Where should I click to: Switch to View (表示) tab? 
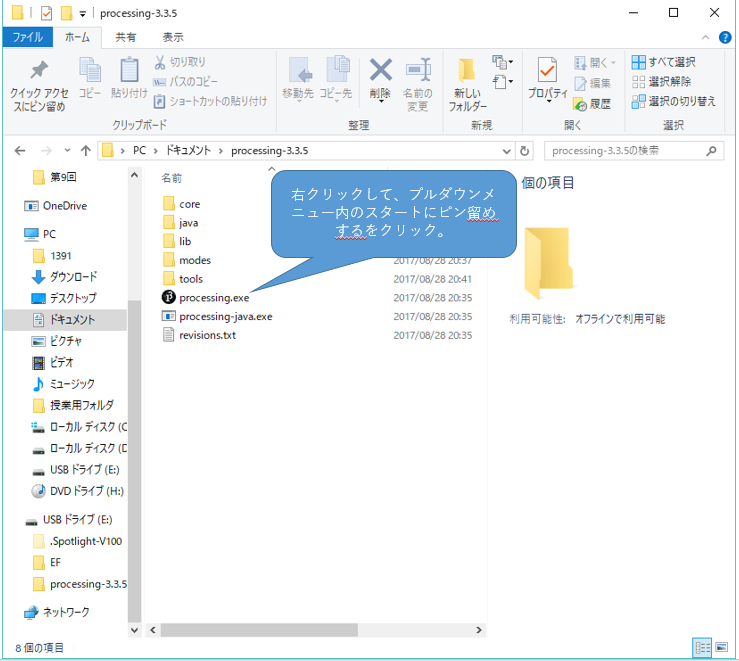(x=173, y=37)
